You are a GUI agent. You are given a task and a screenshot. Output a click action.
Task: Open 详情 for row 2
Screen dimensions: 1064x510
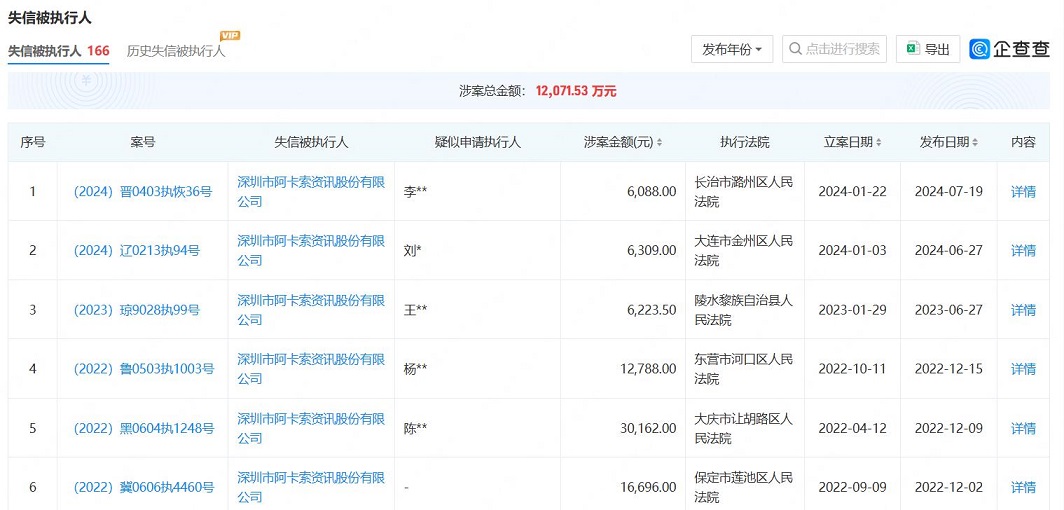[1023, 251]
